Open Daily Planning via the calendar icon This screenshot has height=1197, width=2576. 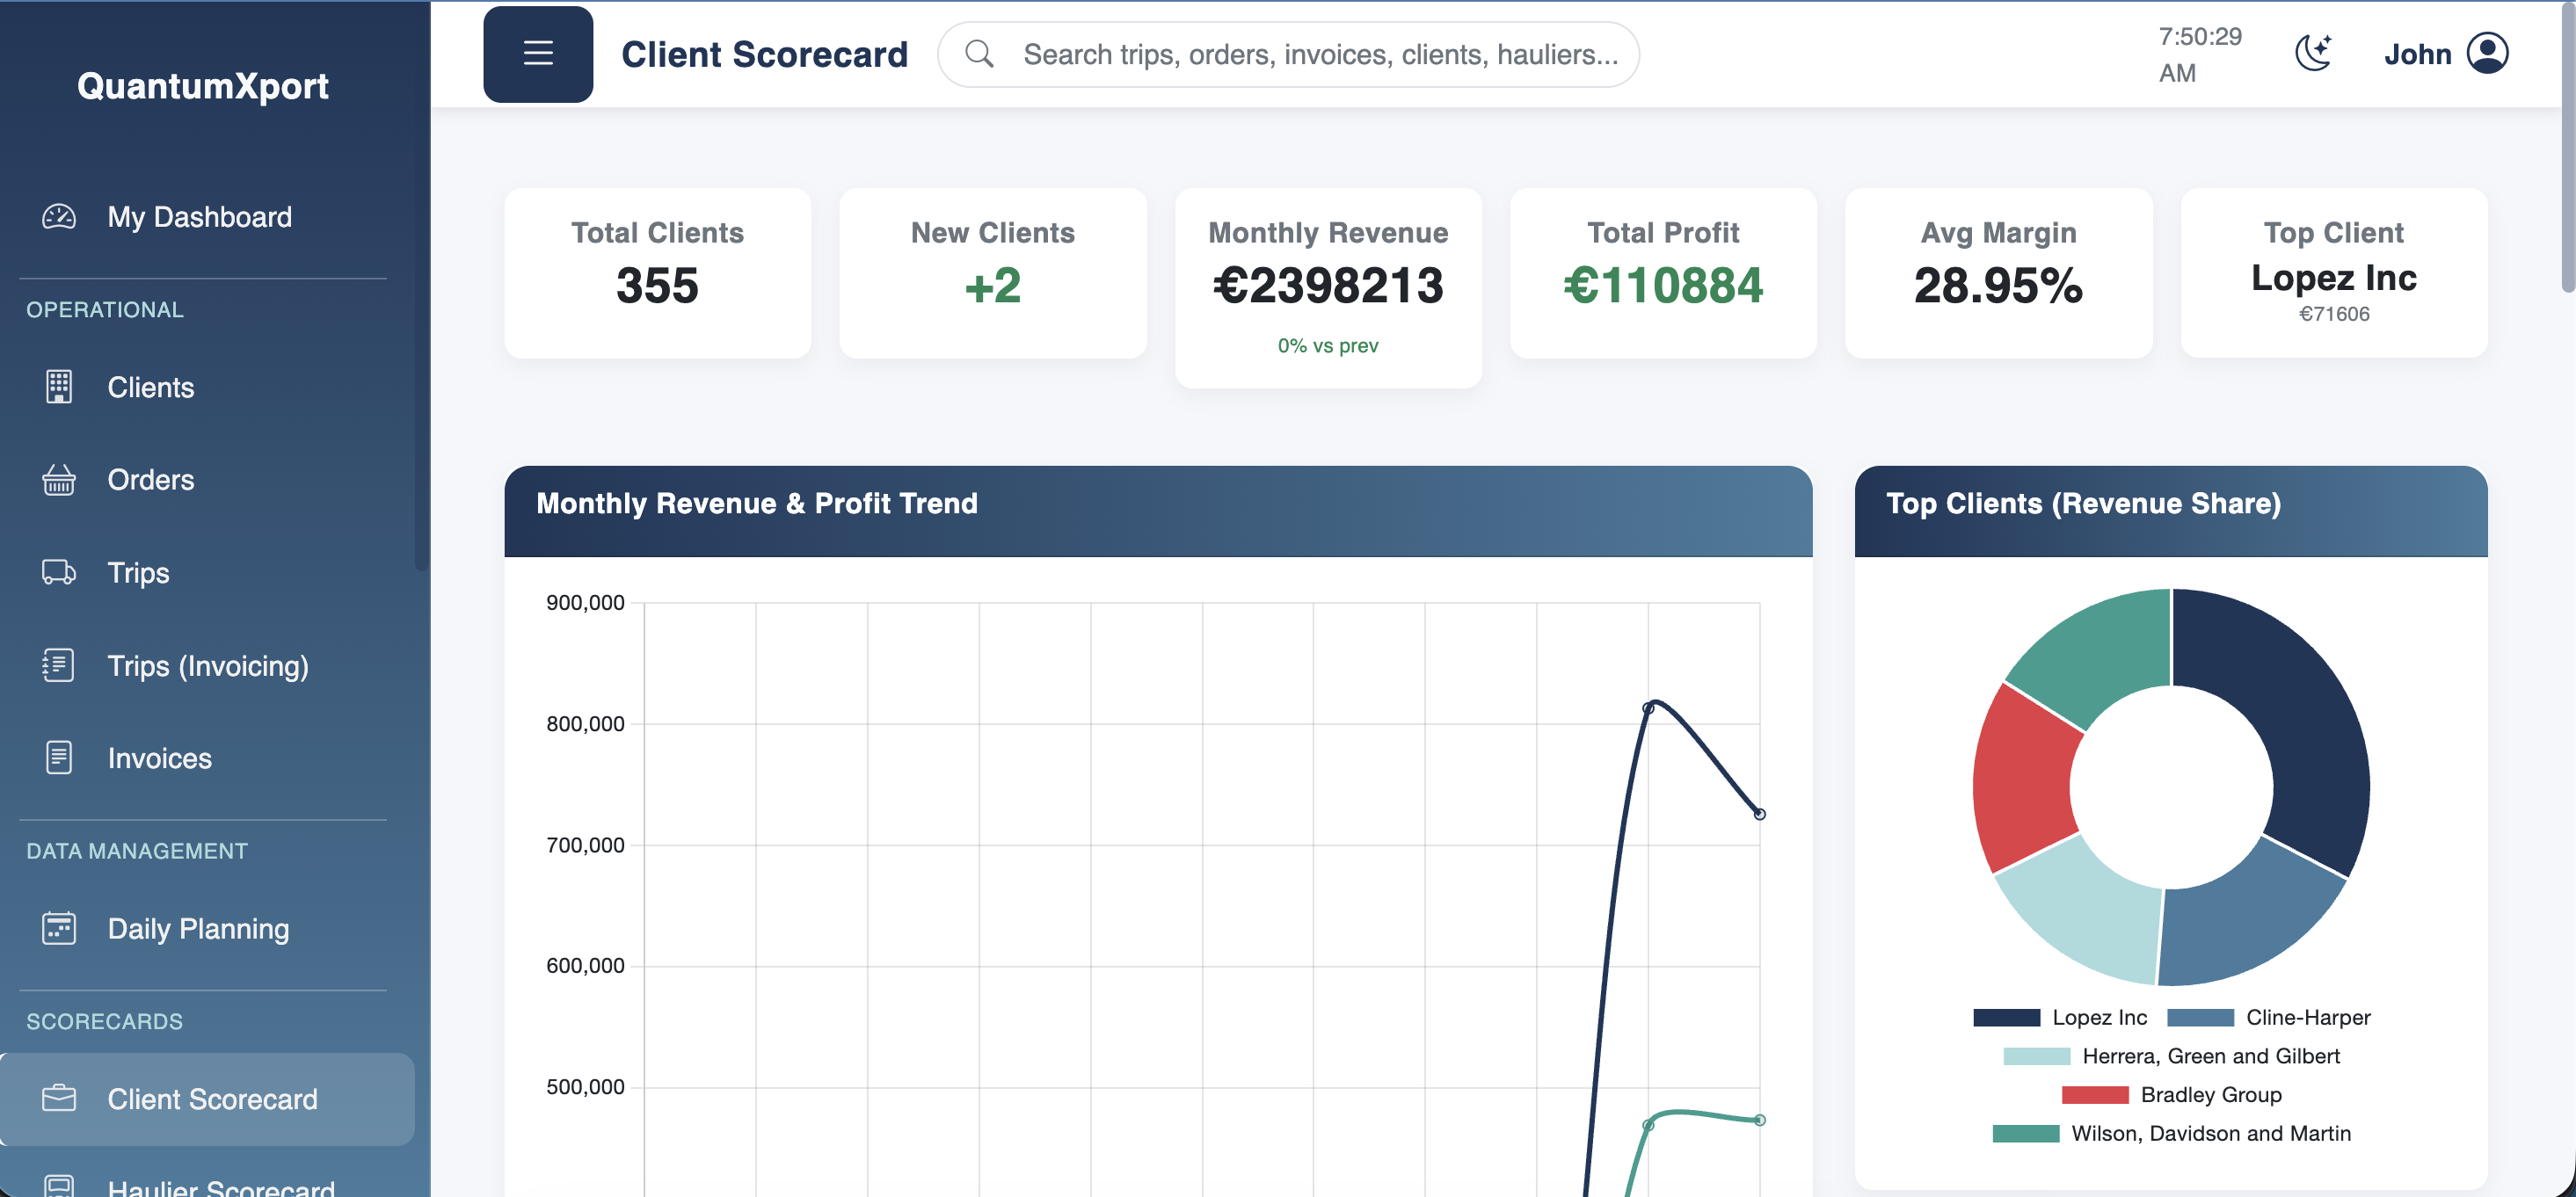[x=60, y=928]
